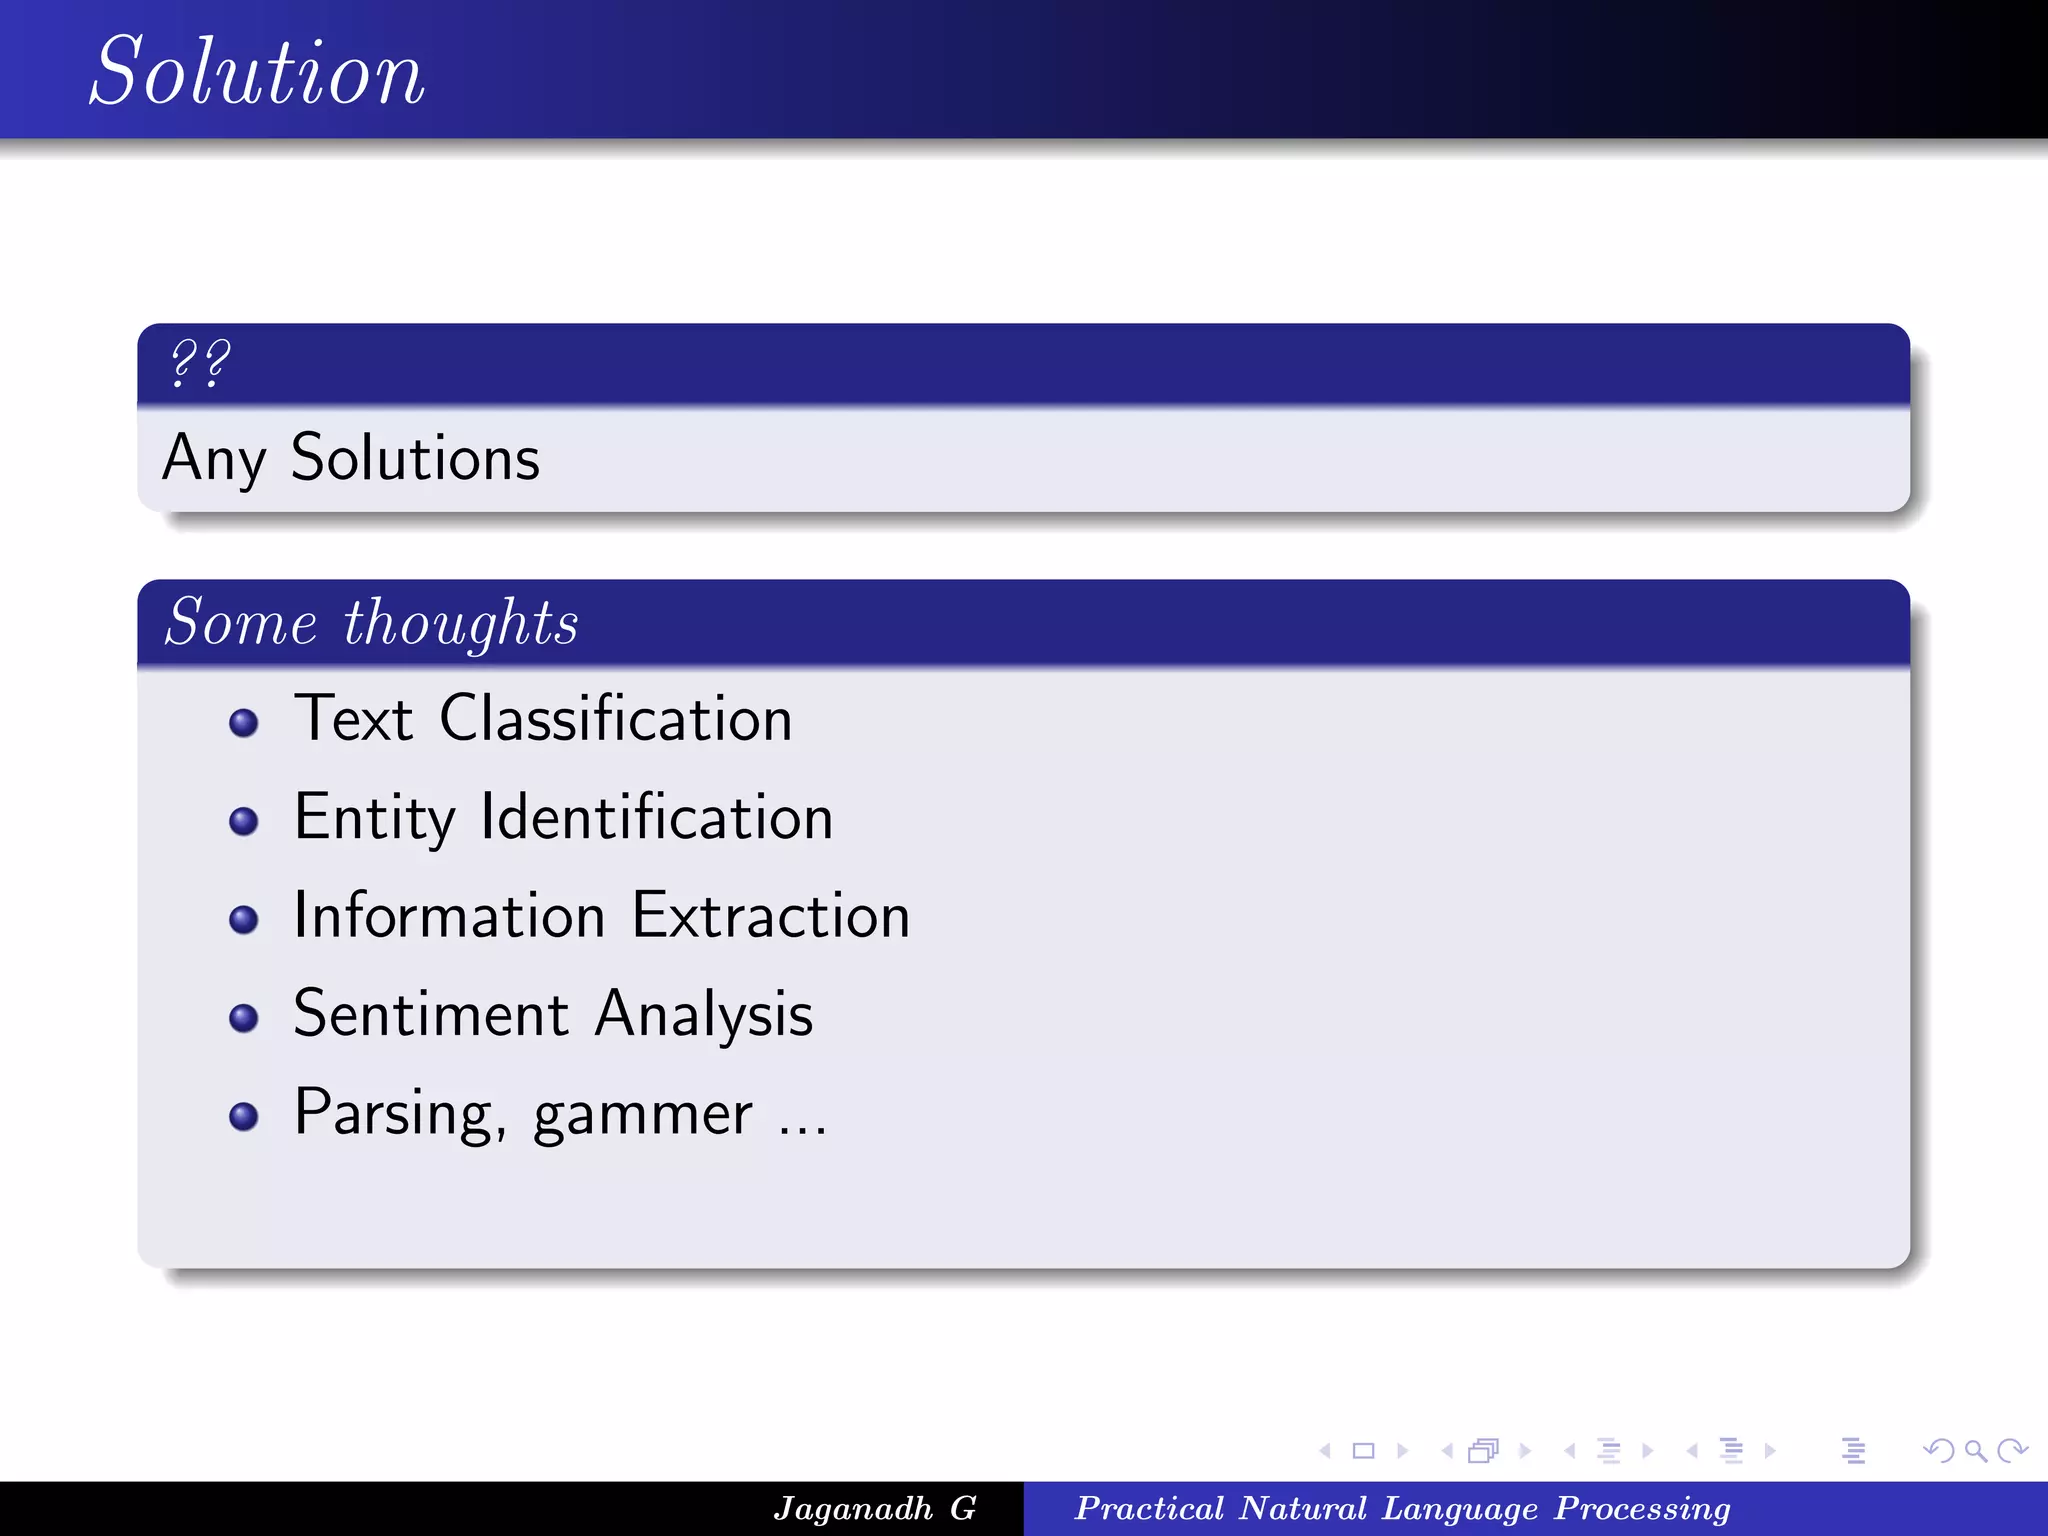Image resolution: width=2048 pixels, height=1536 pixels.
Task: Click the Parsing, gammer ... bullet text
Action: (x=560, y=1113)
